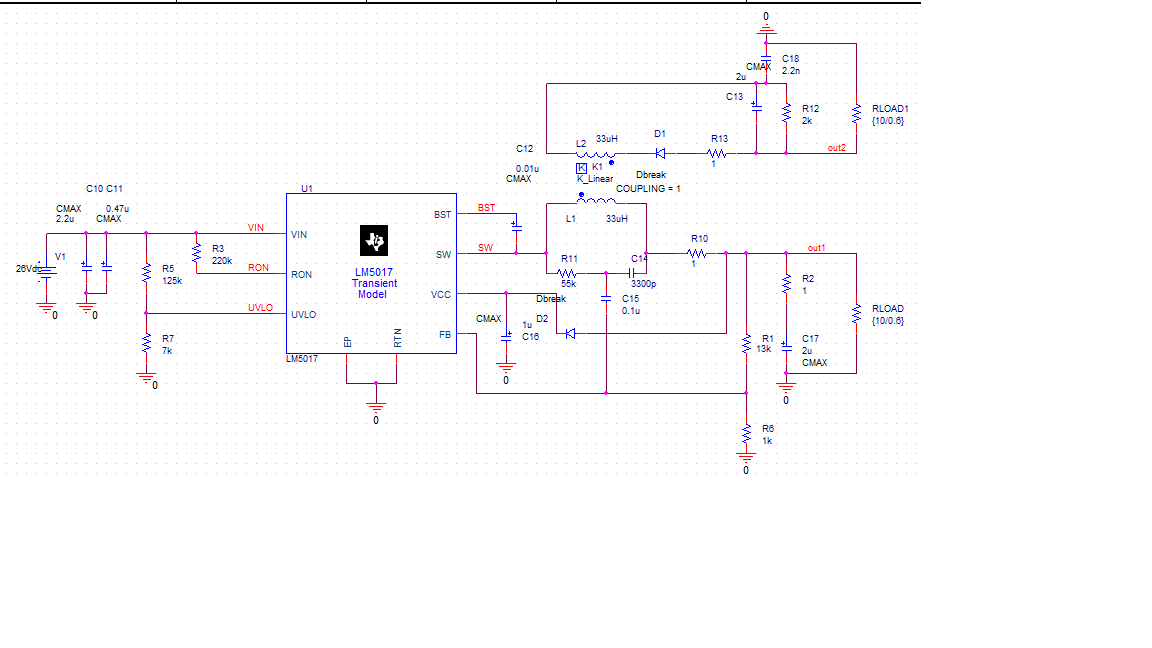Image resolution: width=1152 pixels, height=648 pixels.
Task: Click the out2 net label
Action: tap(837, 148)
